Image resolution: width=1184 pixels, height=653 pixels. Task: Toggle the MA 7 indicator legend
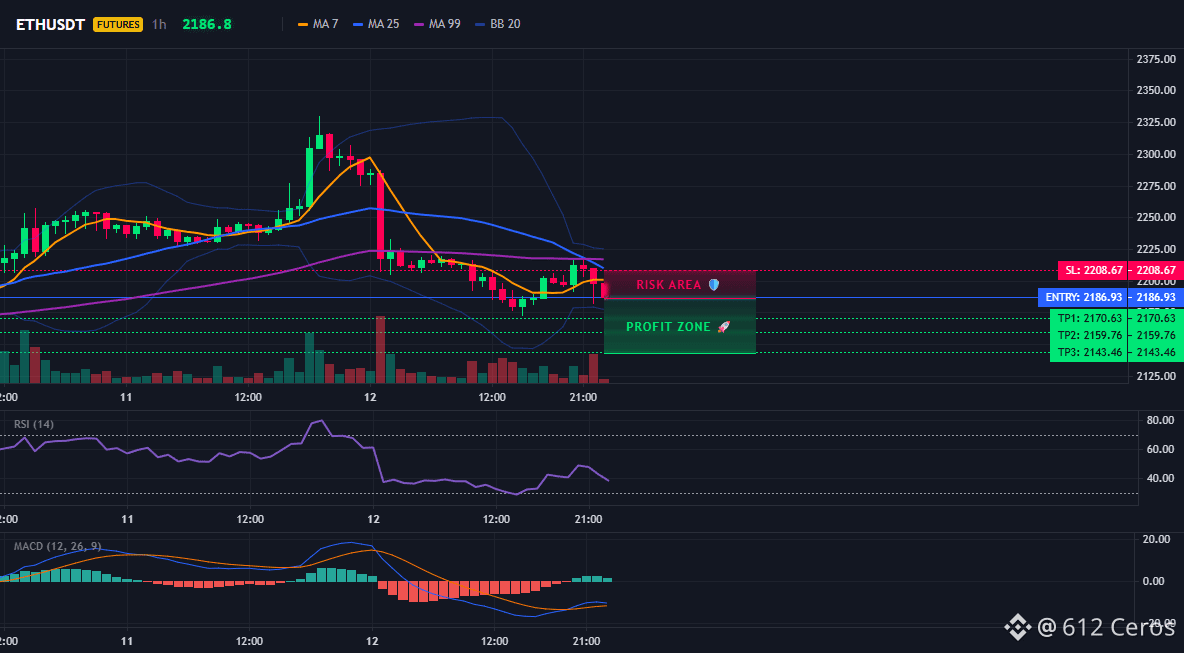click(x=318, y=24)
